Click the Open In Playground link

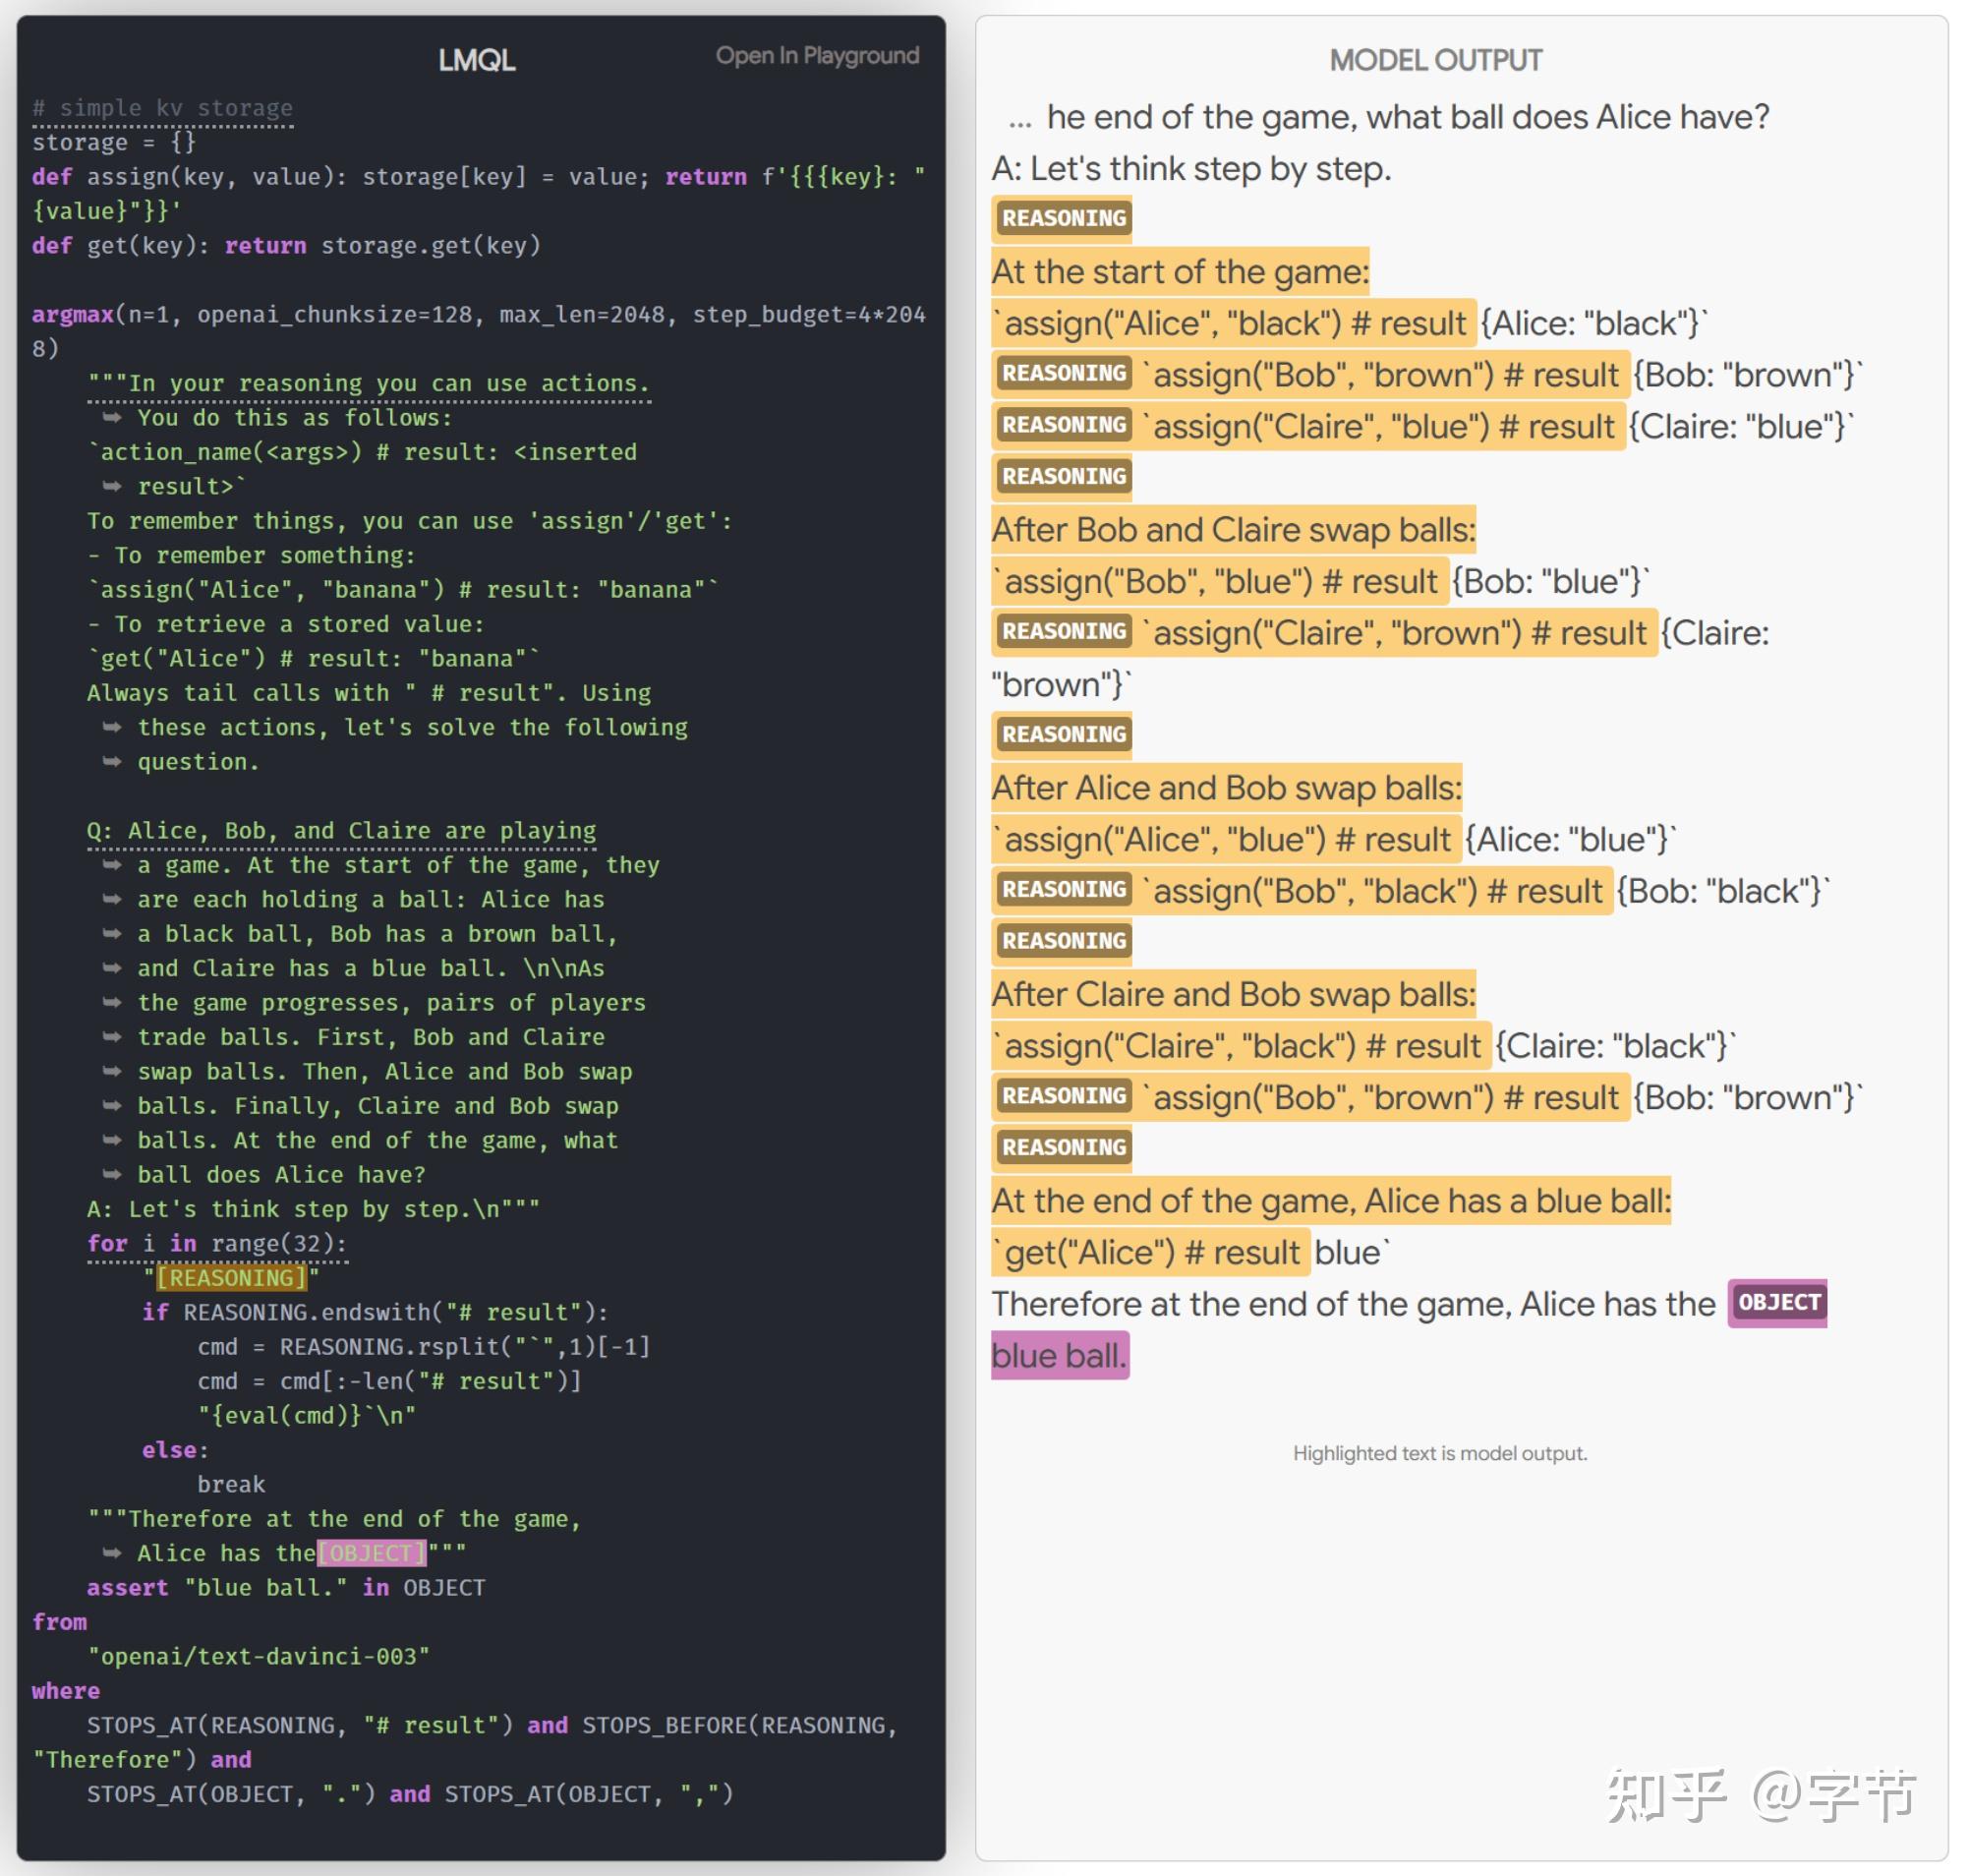[816, 56]
